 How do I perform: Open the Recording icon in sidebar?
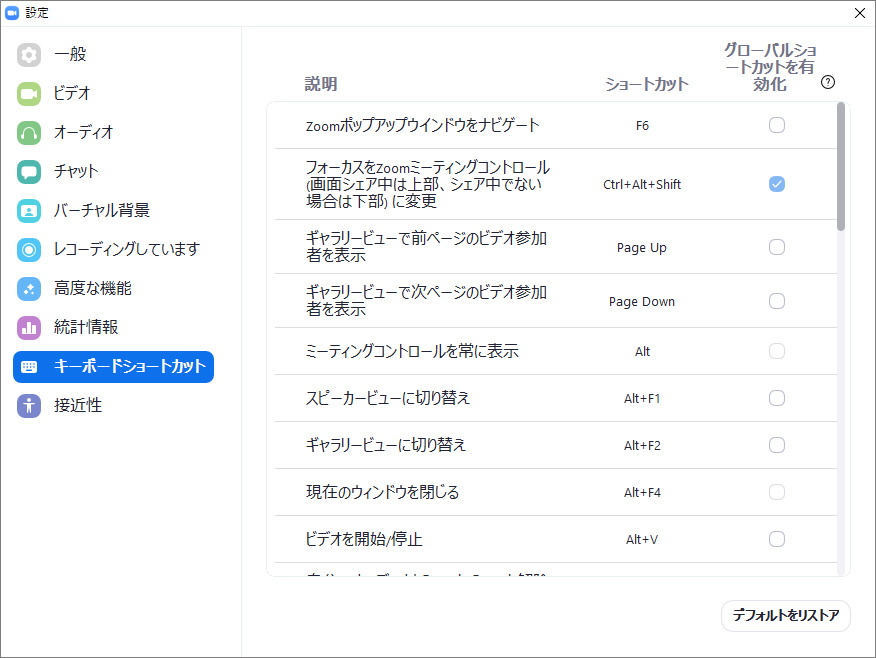click(x=29, y=250)
